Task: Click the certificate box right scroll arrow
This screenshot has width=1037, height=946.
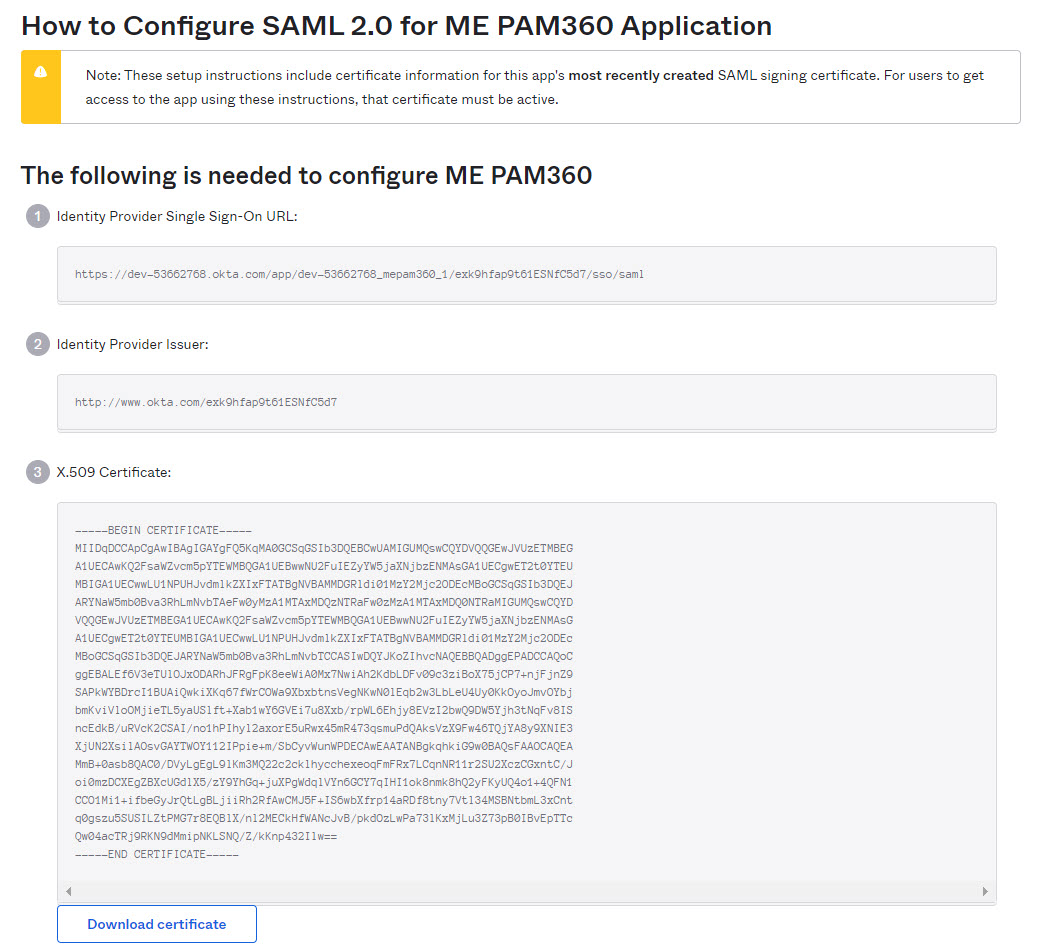Action: 985,891
